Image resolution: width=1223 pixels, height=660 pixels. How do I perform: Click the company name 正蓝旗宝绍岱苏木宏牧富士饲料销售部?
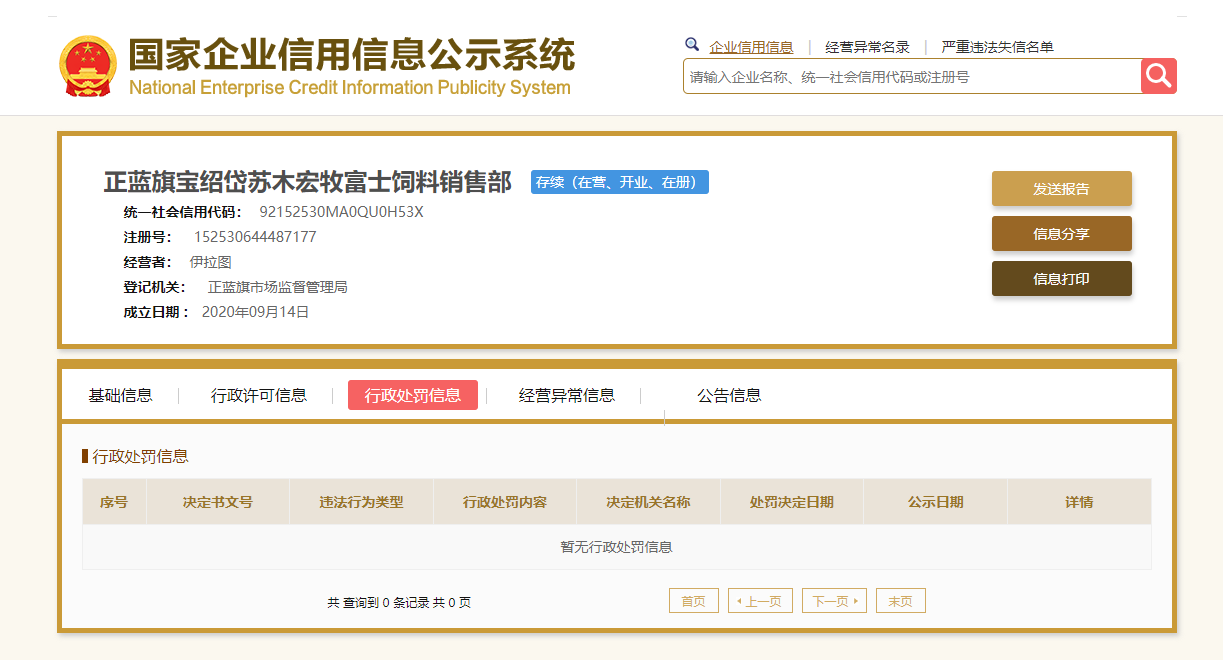pos(308,182)
